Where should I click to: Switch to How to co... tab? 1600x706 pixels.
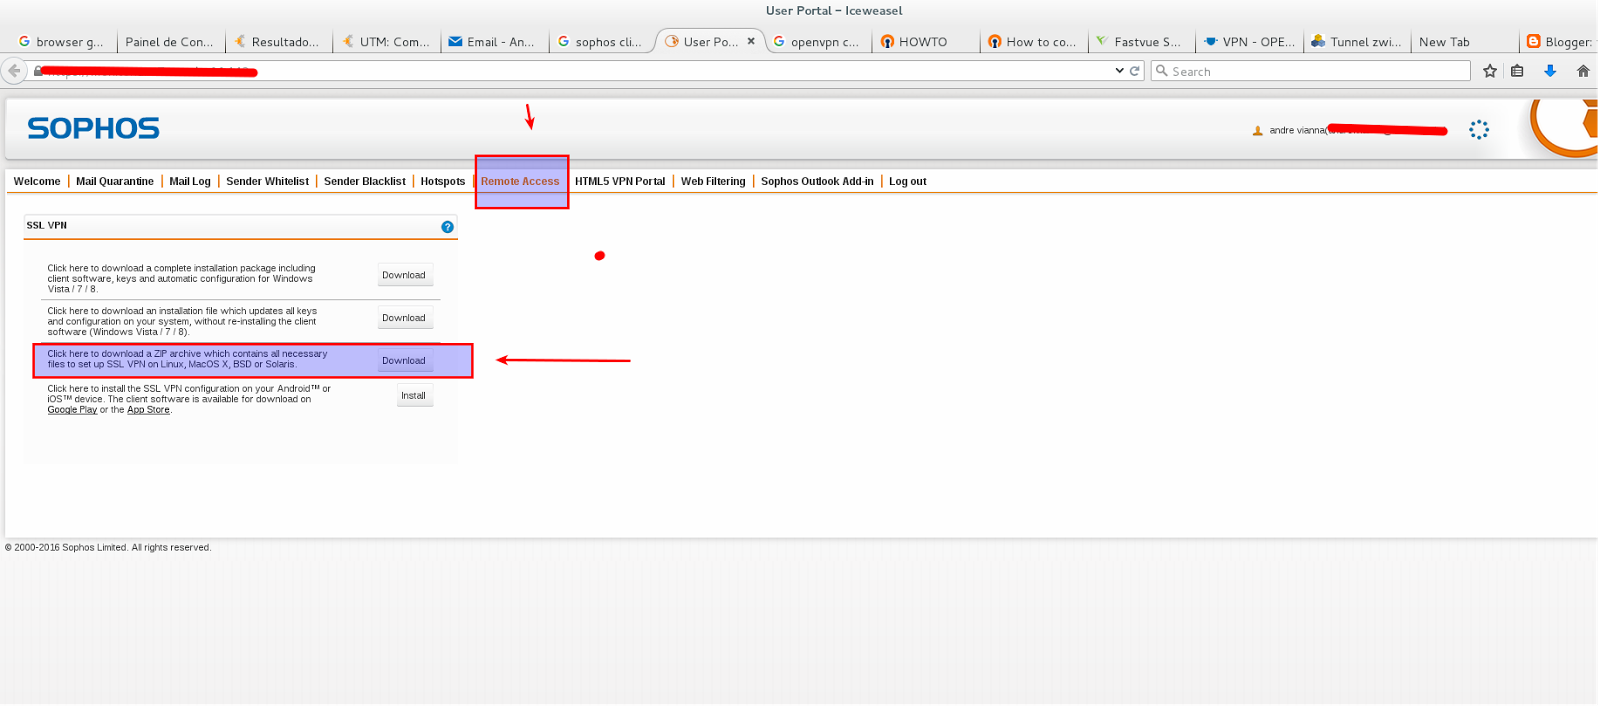[x=1033, y=42]
